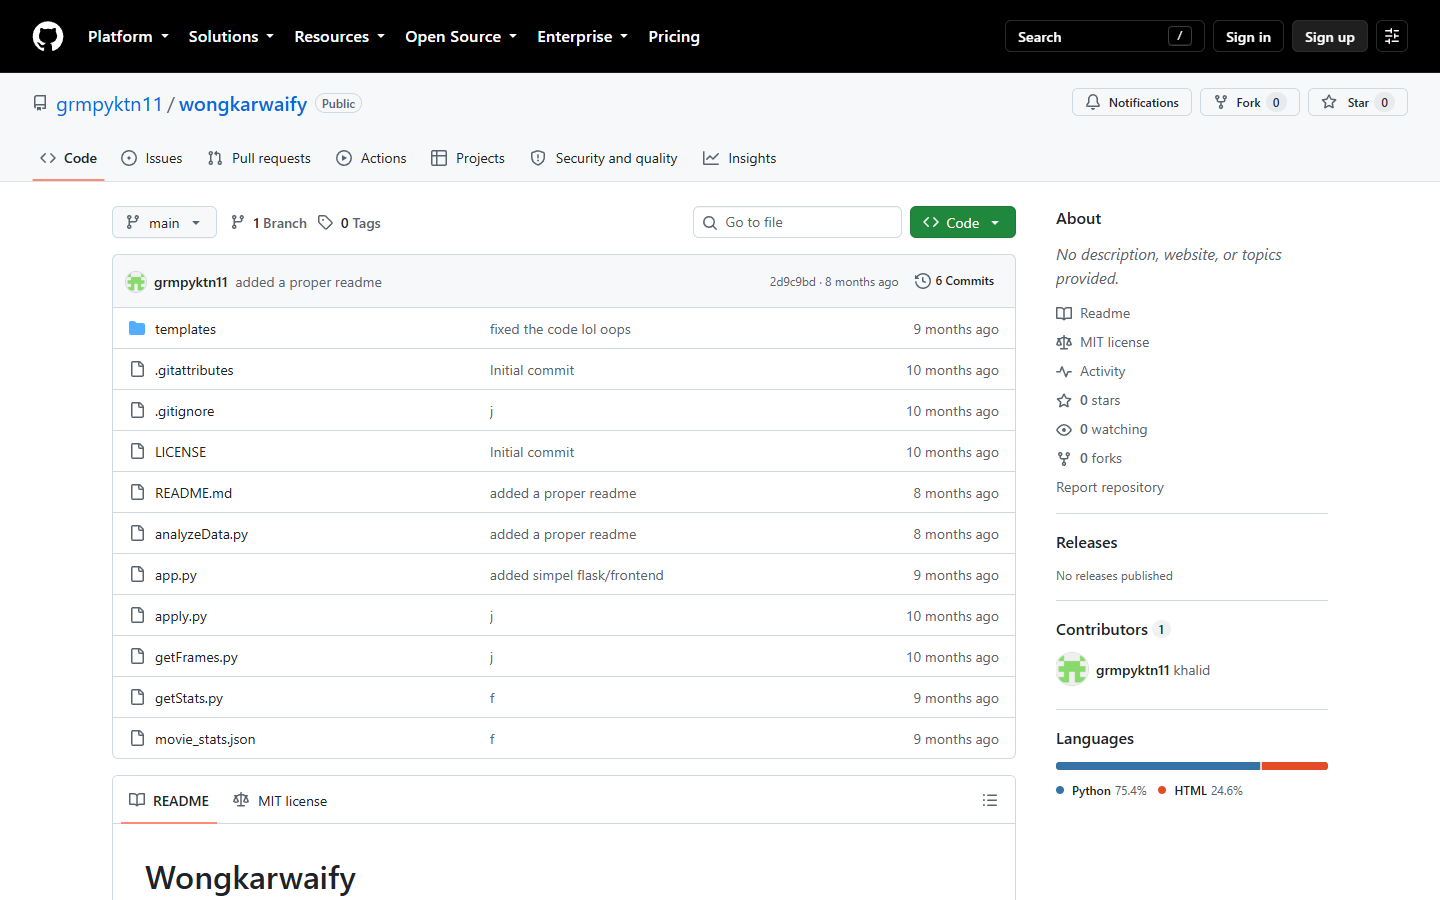
Task: Open the Insights tab
Action: (740, 158)
